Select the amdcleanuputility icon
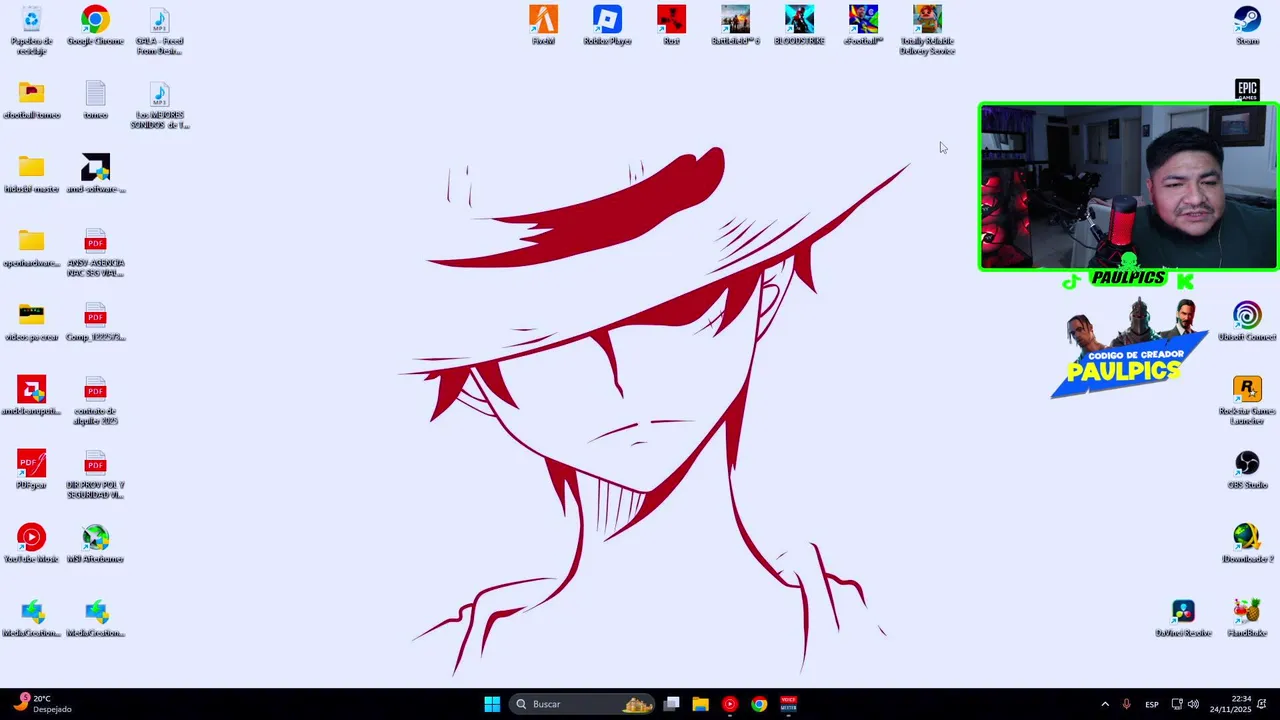 (31, 396)
